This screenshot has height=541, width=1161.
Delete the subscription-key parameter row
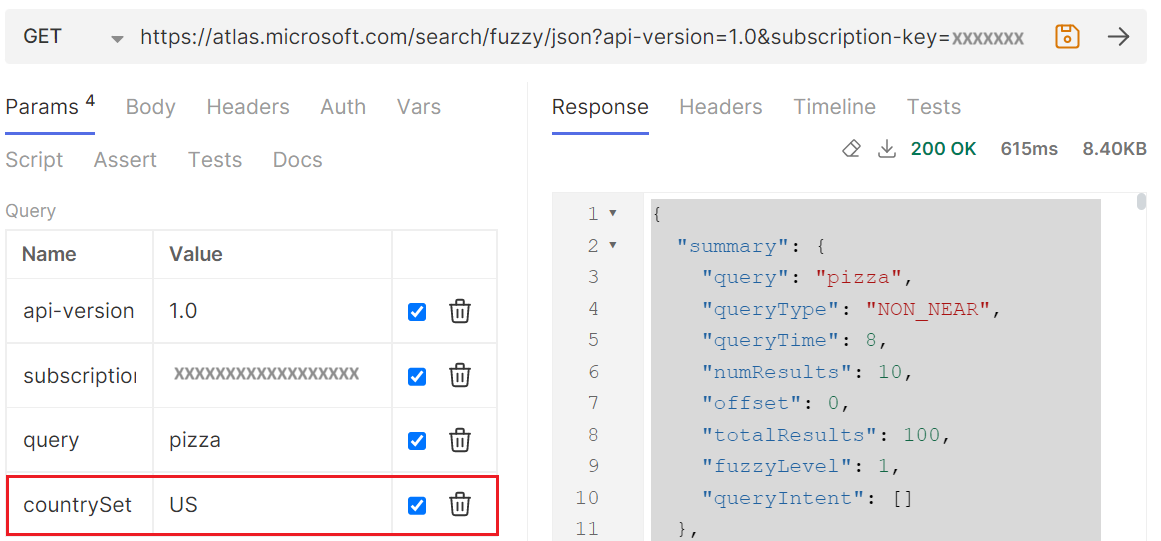coord(460,376)
